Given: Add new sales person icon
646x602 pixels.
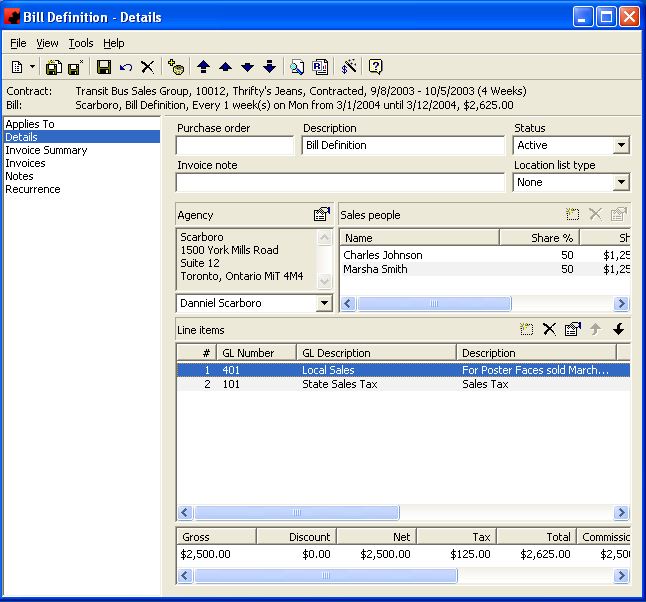Looking at the screenshot, I should pos(572,215).
